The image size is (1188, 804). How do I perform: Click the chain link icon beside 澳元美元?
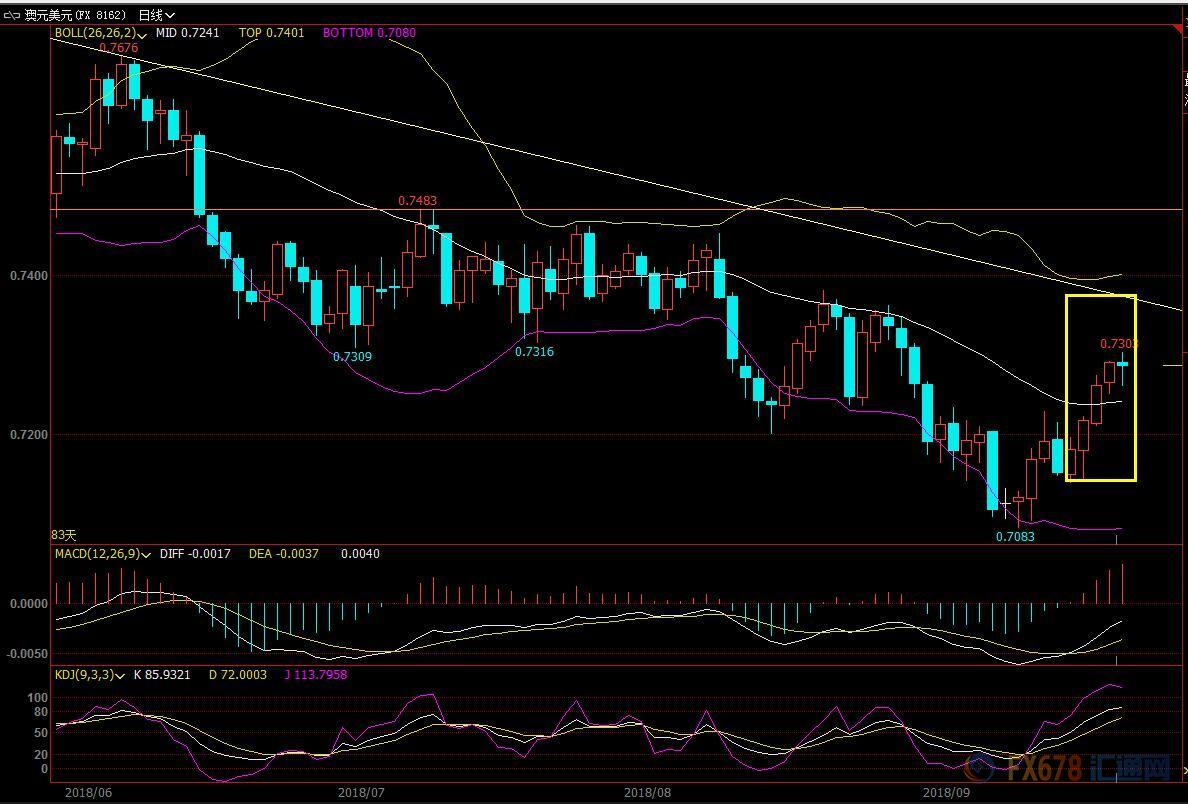click(12, 14)
